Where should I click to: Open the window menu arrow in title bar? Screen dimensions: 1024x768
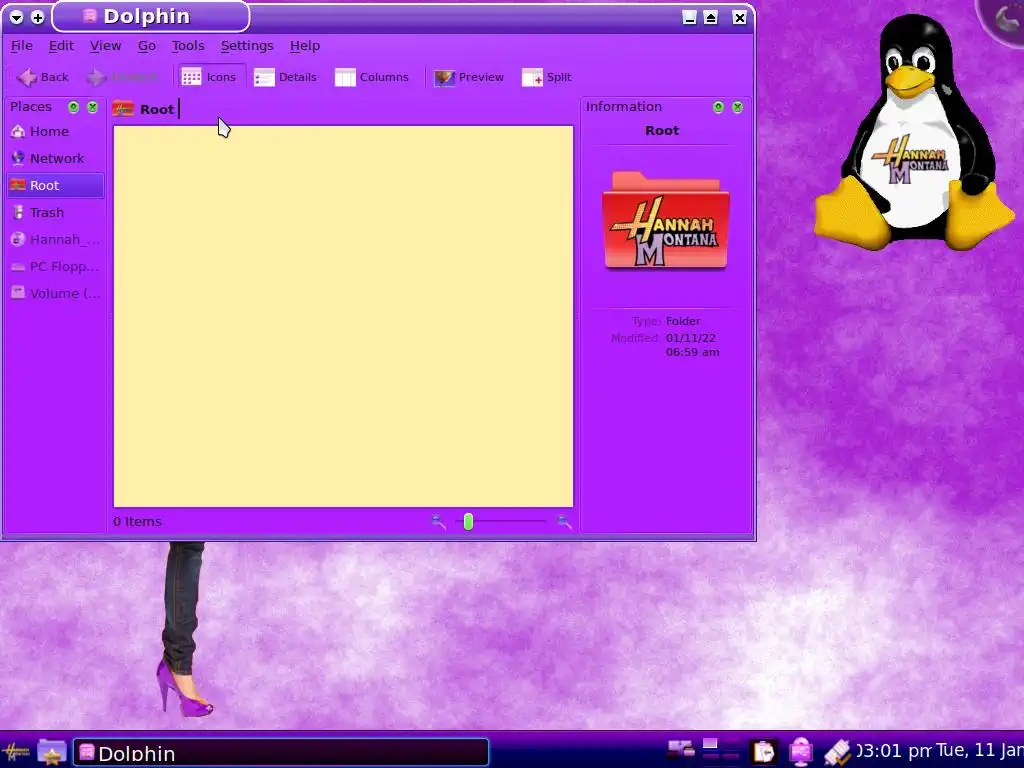point(17,17)
